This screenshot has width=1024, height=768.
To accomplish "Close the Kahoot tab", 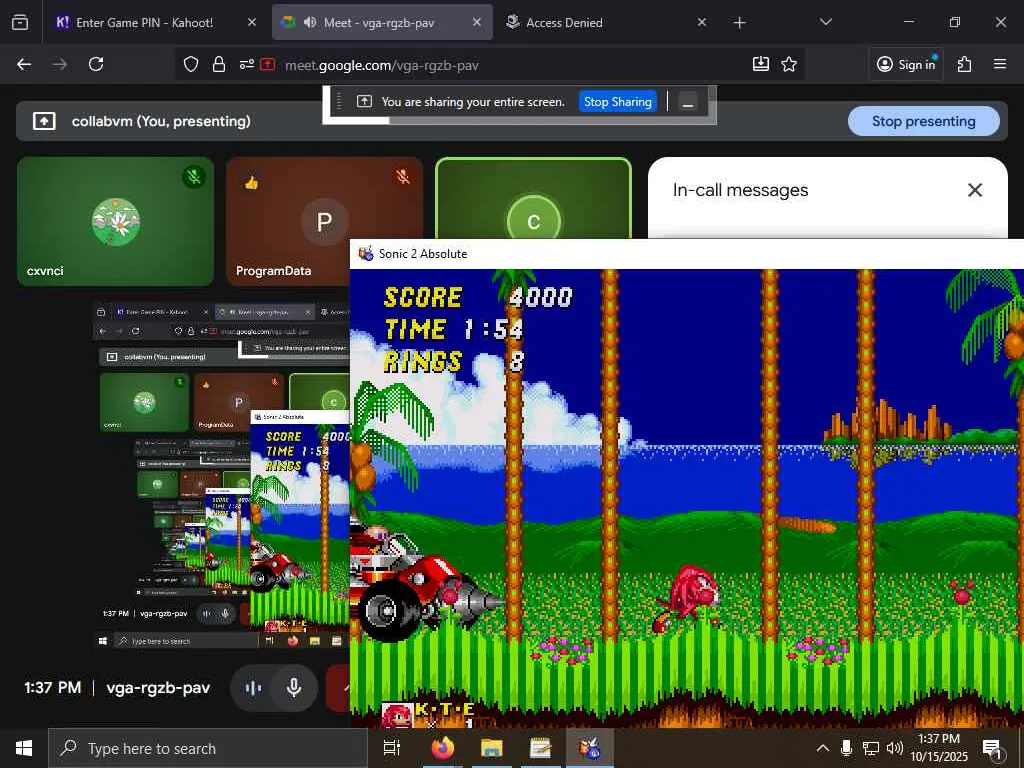I will 251,22.
